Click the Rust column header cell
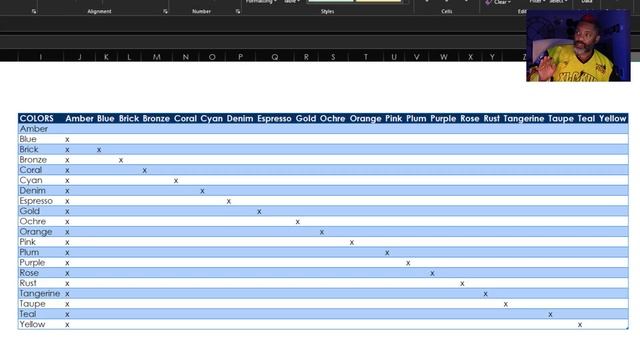 pyautogui.click(x=492, y=118)
